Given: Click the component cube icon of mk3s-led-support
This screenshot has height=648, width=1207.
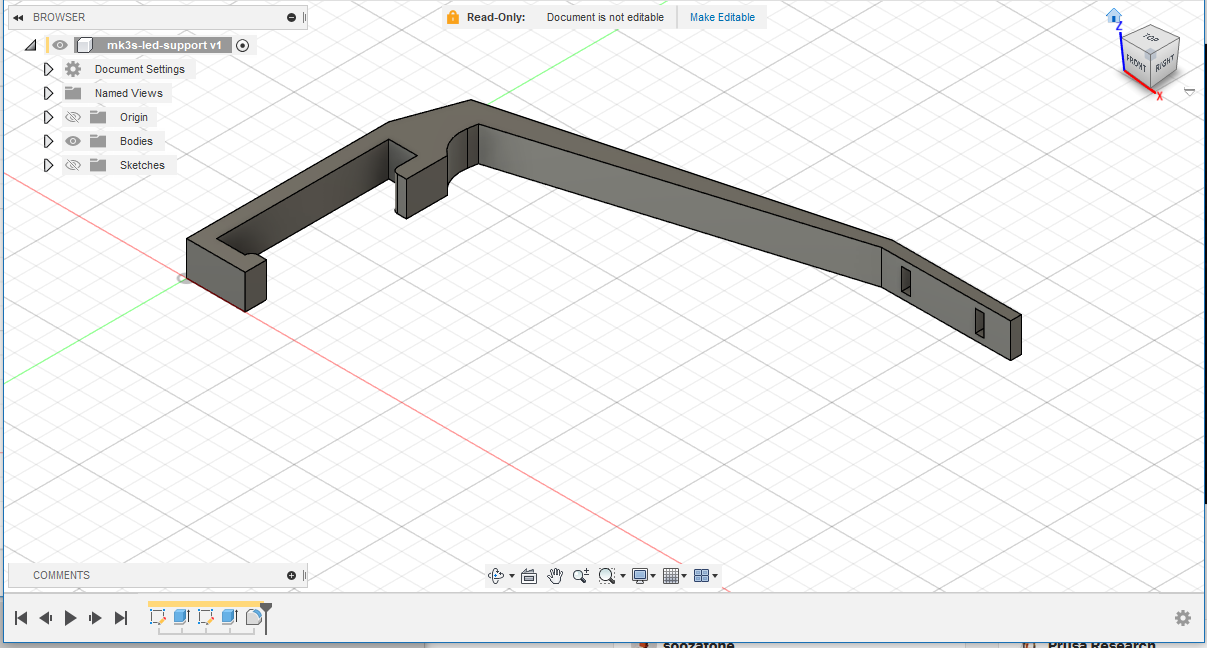Looking at the screenshot, I should [86, 45].
